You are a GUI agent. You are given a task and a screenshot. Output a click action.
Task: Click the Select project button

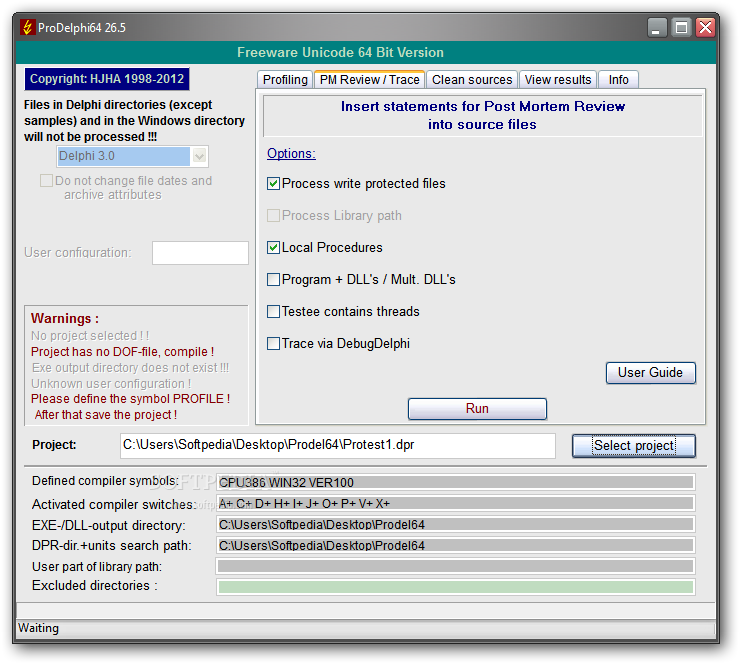[x=634, y=446]
